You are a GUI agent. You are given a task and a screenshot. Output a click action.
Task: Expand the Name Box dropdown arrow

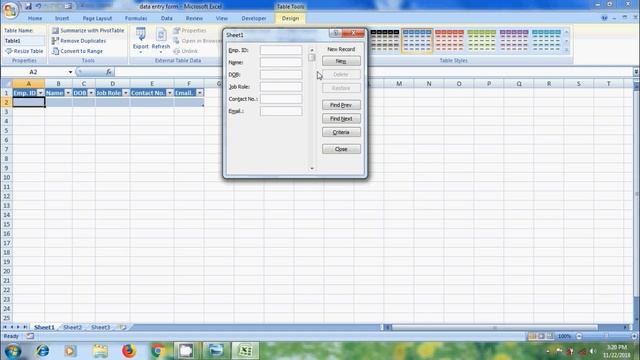tap(70, 72)
